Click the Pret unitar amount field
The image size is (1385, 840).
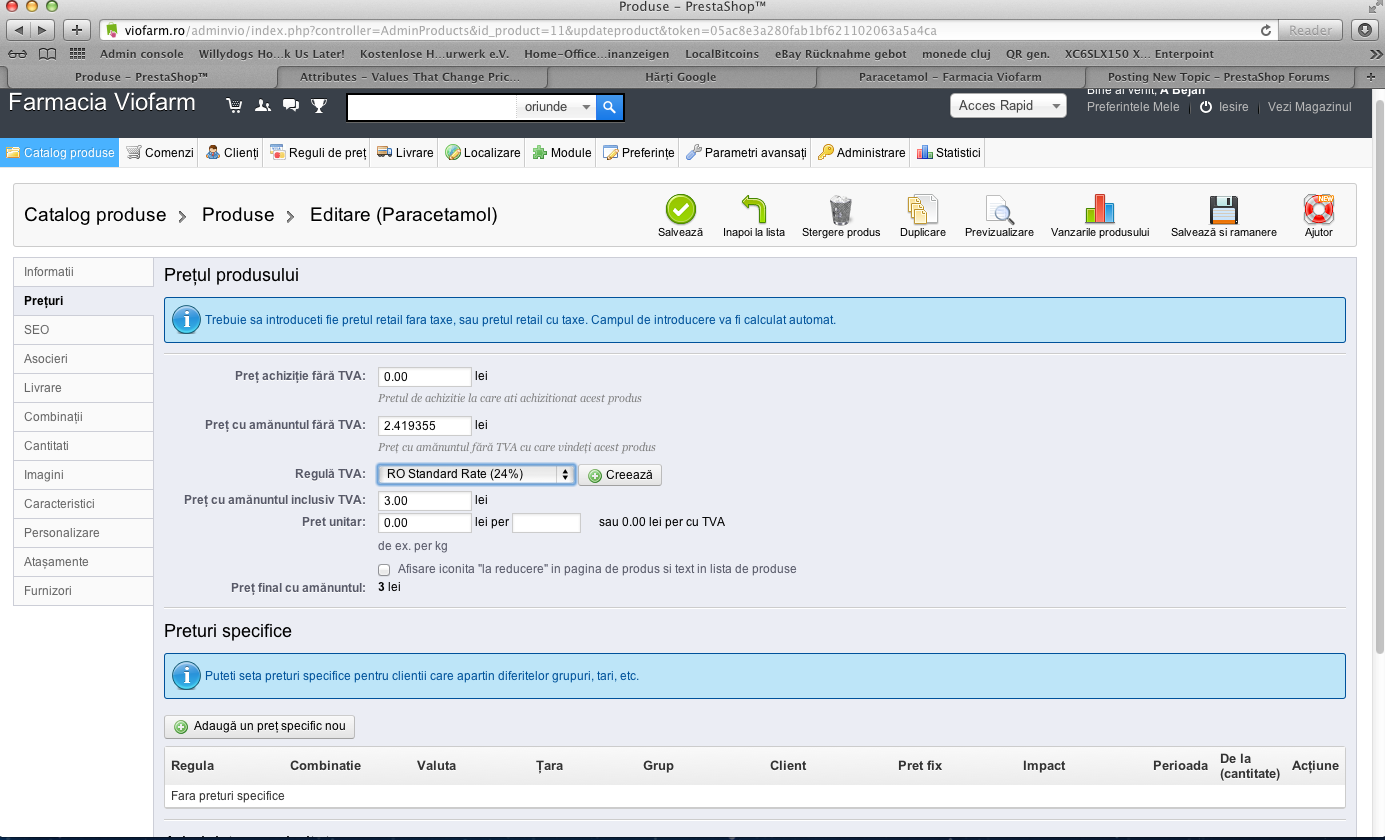[x=425, y=522]
